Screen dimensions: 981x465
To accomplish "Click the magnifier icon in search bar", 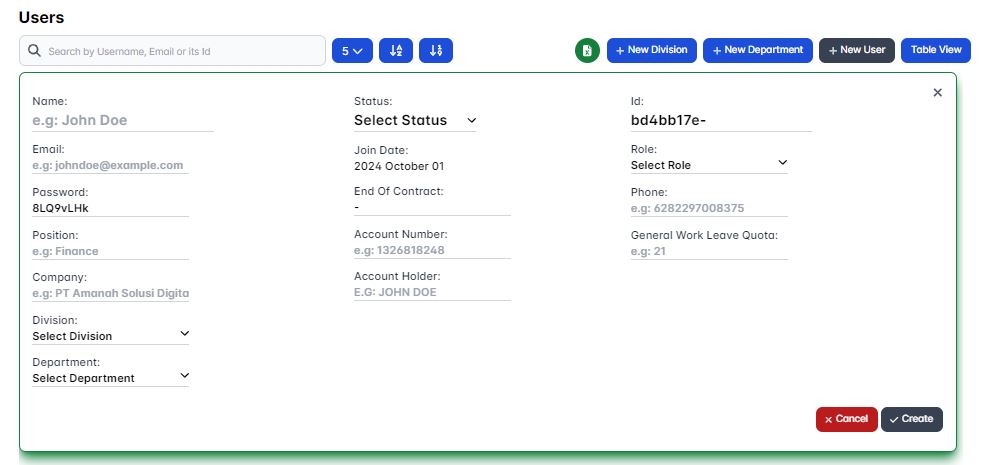I will (x=34, y=50).
